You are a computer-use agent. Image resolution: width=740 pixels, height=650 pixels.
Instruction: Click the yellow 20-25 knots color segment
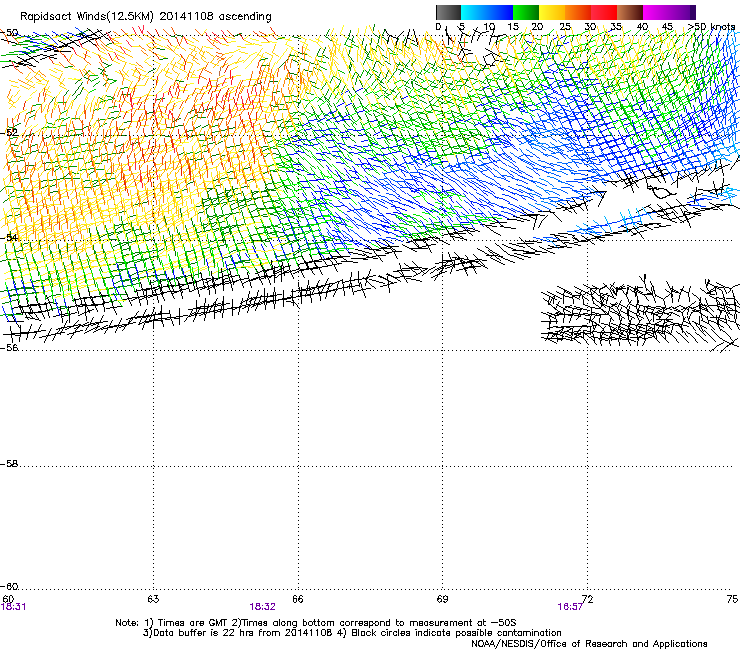pos(552,12)
